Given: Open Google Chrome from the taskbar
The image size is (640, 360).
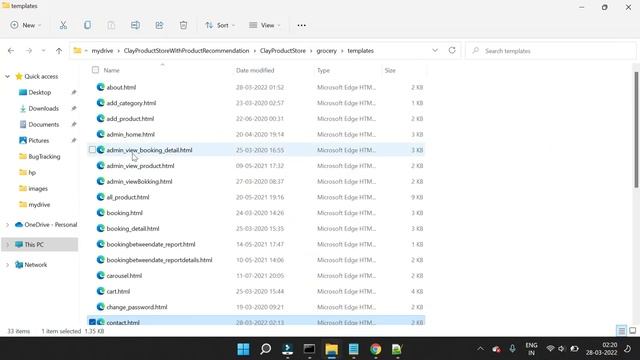Looking at the screenshot, I should tap(376, 349).
